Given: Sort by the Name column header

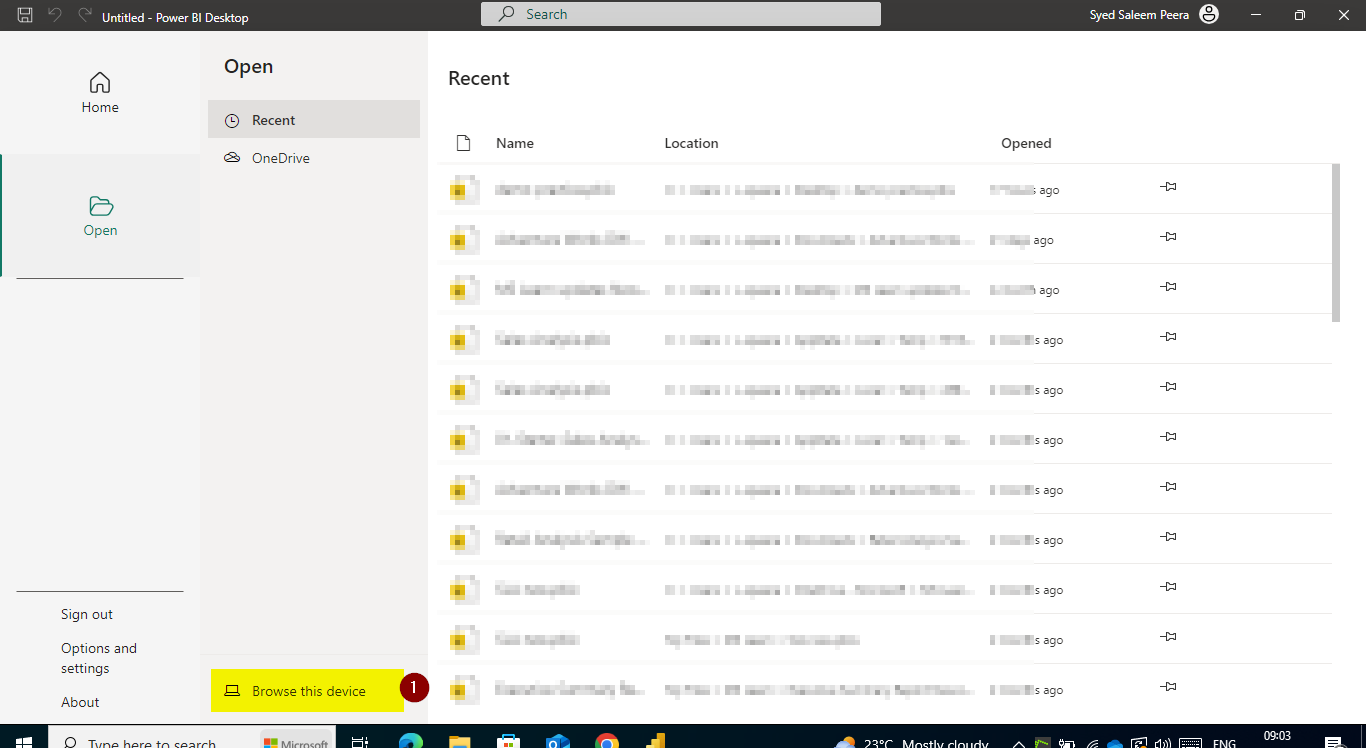Looking at the screenshot, I should click(515, 143).
